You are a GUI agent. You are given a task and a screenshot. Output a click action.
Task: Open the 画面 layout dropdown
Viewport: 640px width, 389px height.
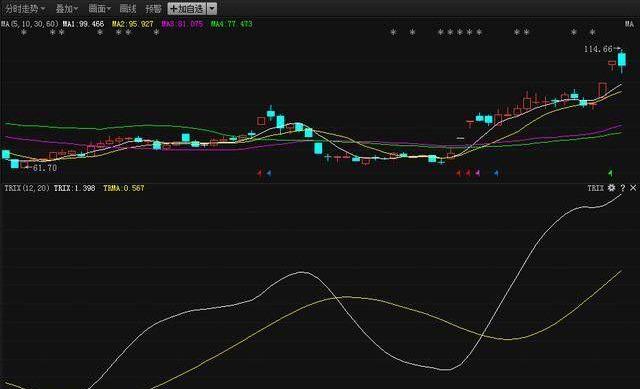[x=100, y=8]
